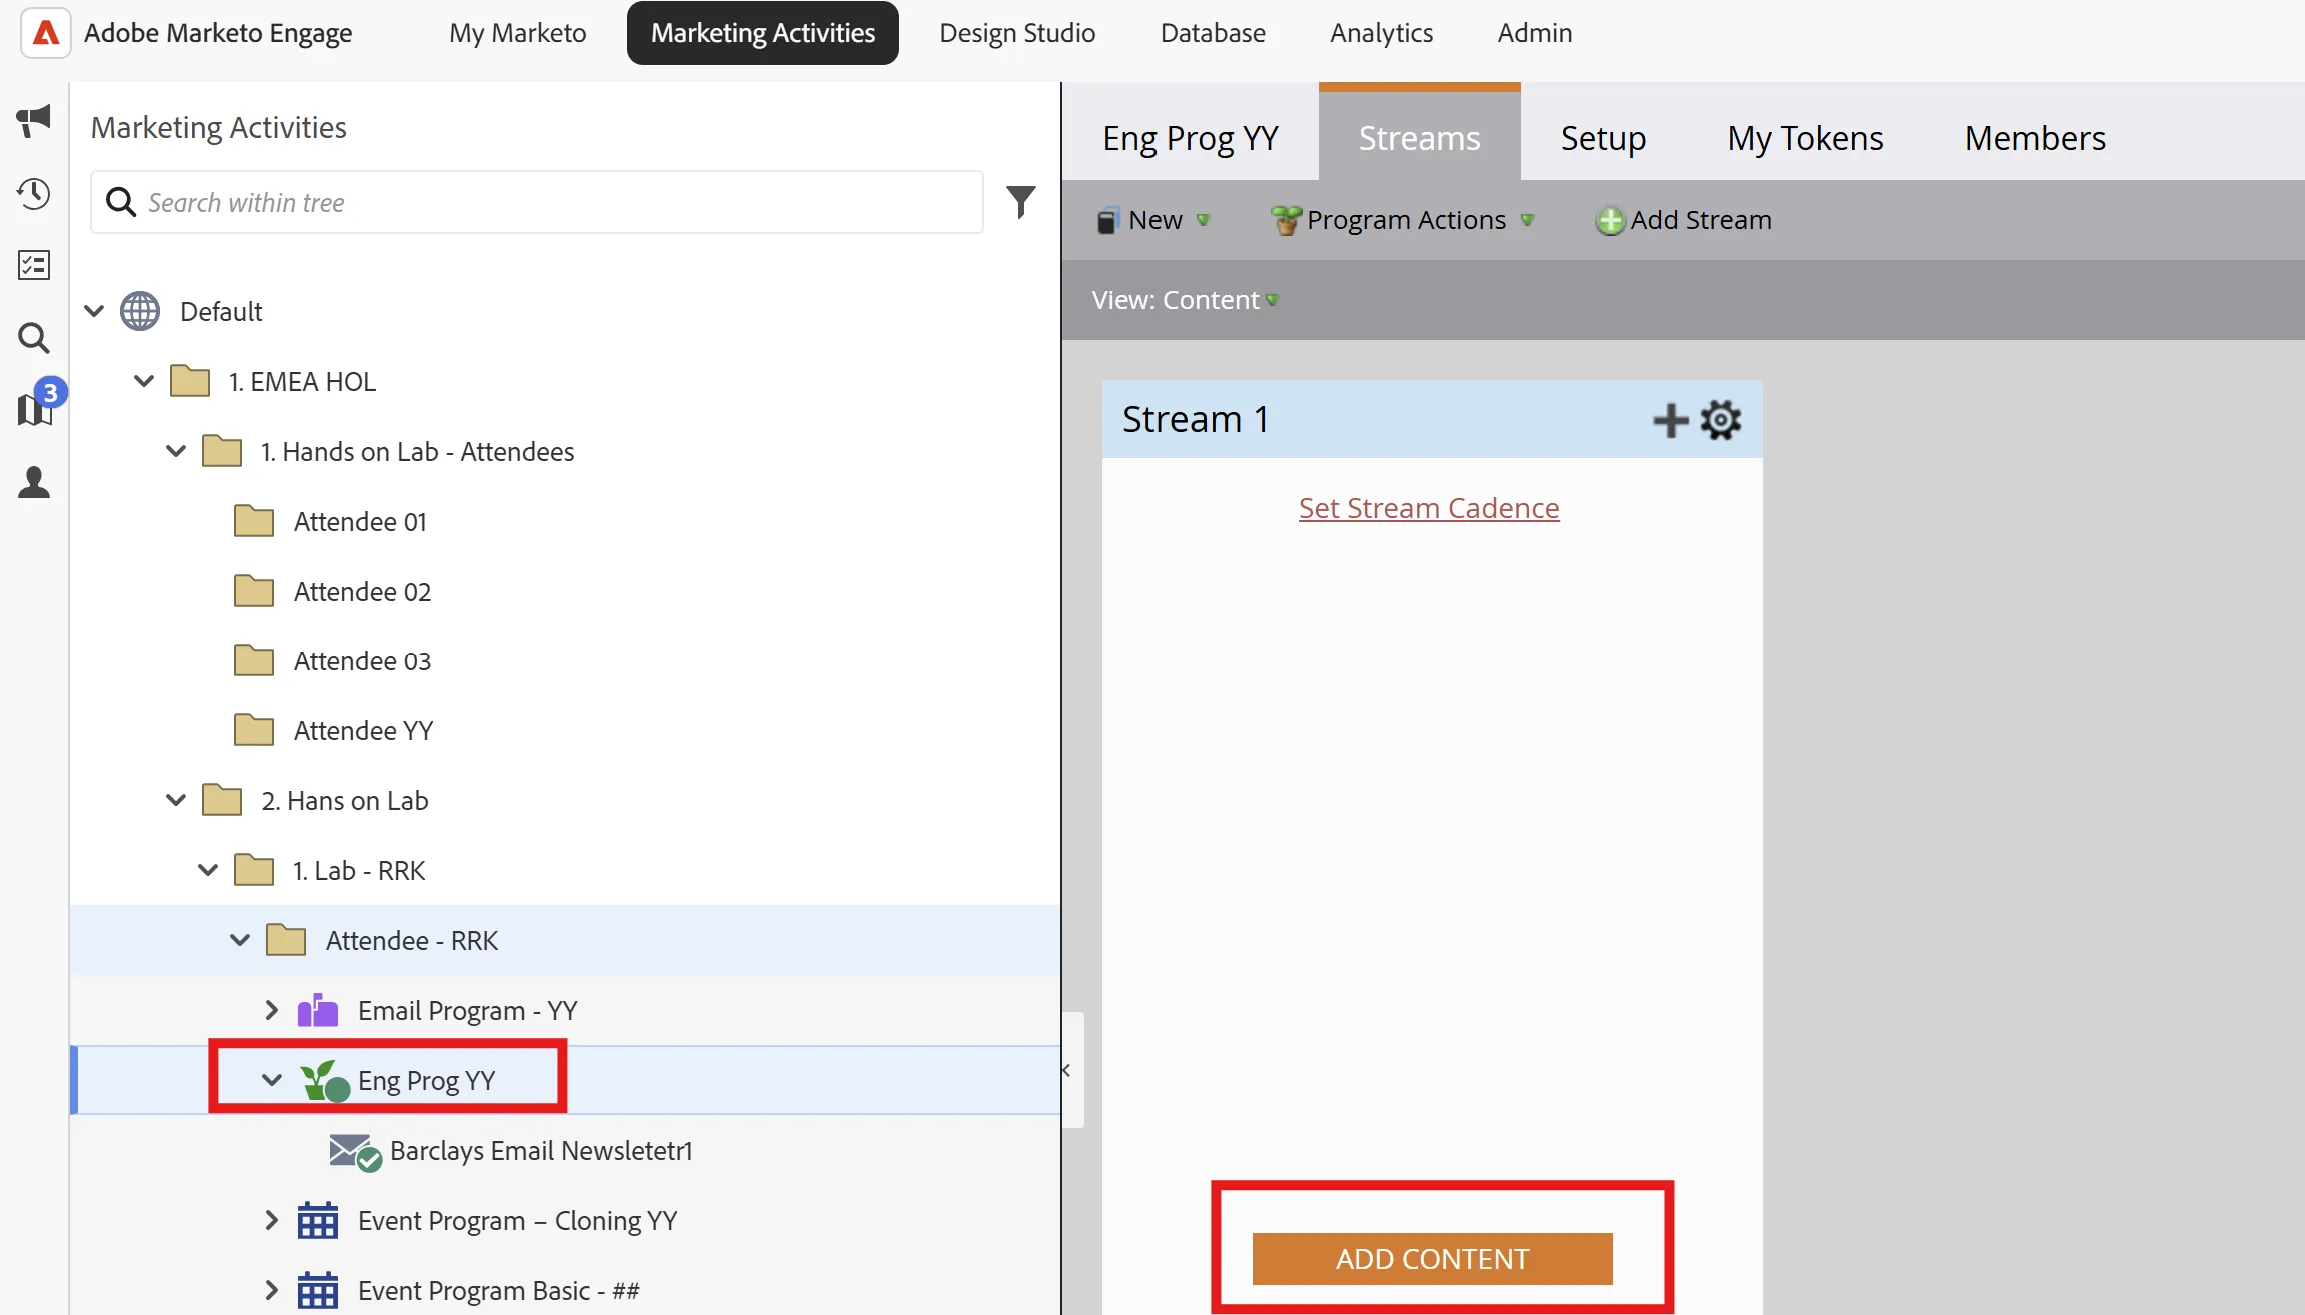Click the Event Program – Cloning YY calendar icon
This screenshot has height=1315, width=2305.
coord(318,1221)
